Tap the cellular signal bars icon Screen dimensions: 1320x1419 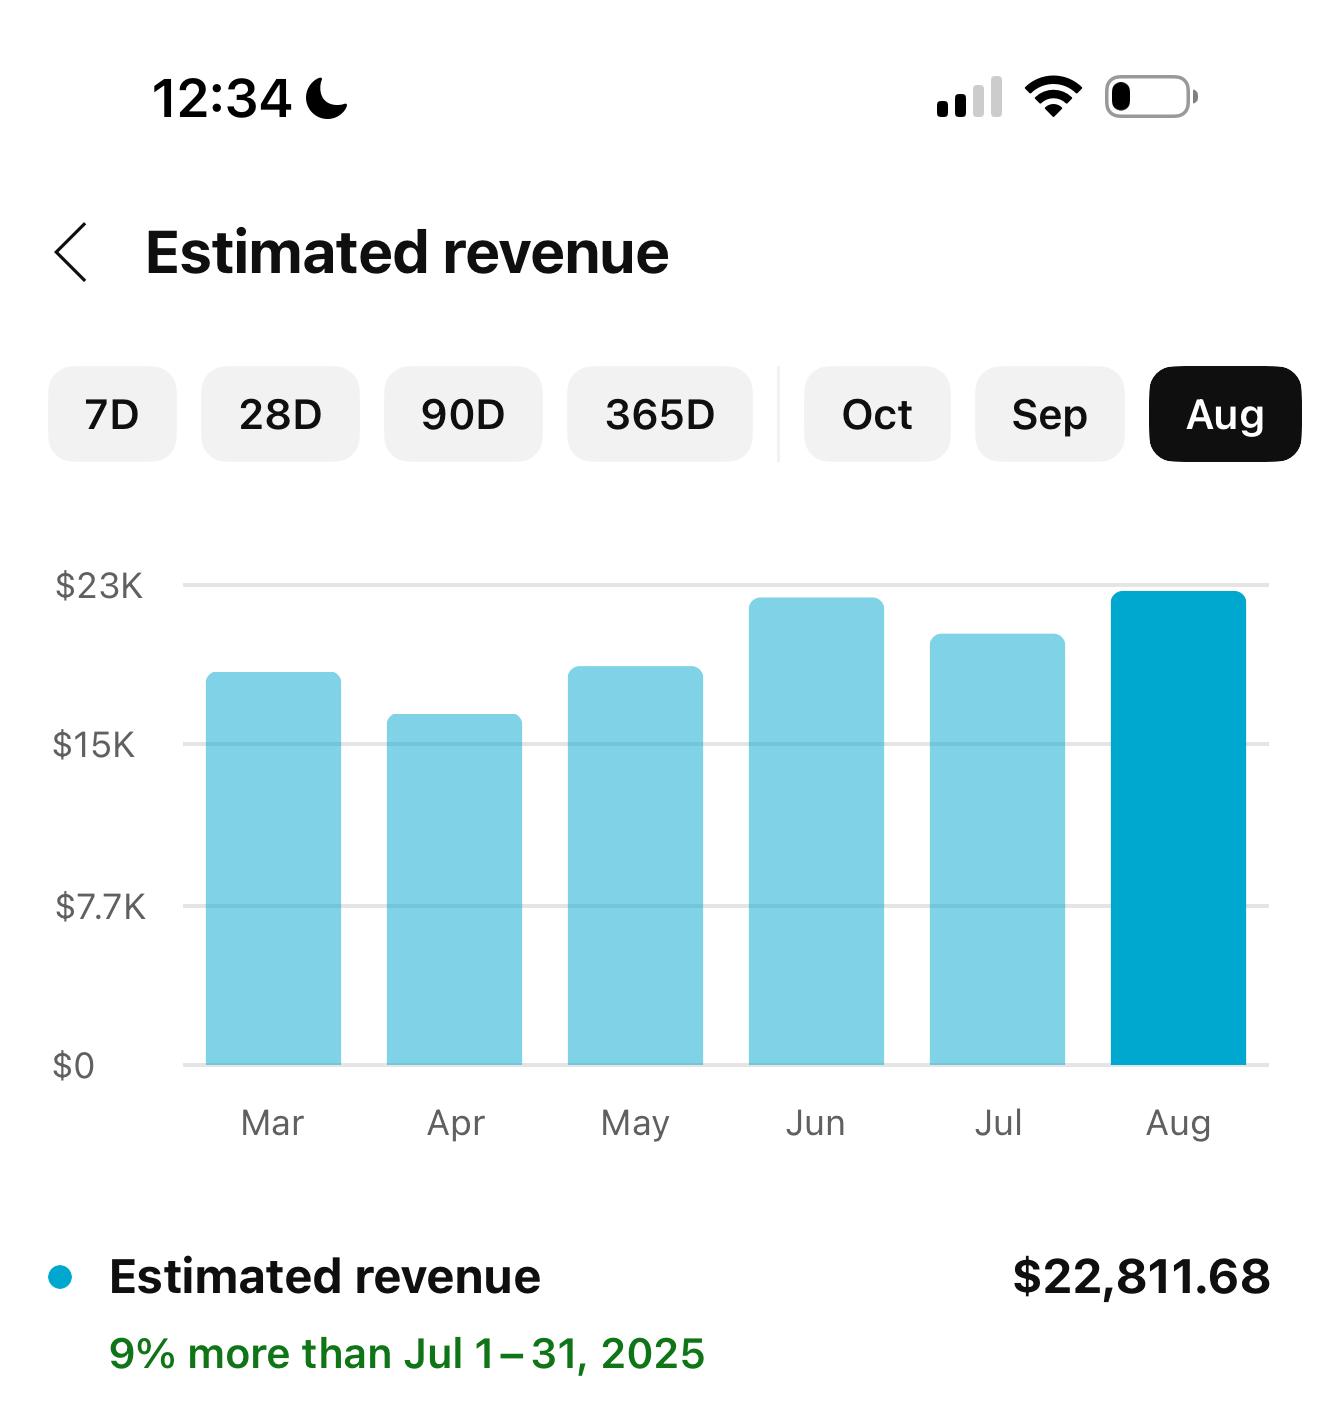968,98
